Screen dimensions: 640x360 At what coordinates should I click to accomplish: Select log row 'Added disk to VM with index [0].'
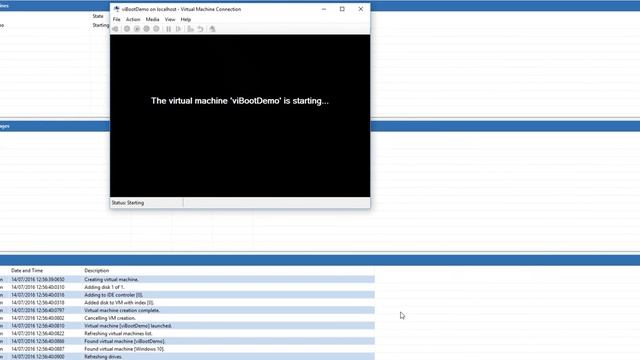[x=187, y=302]
